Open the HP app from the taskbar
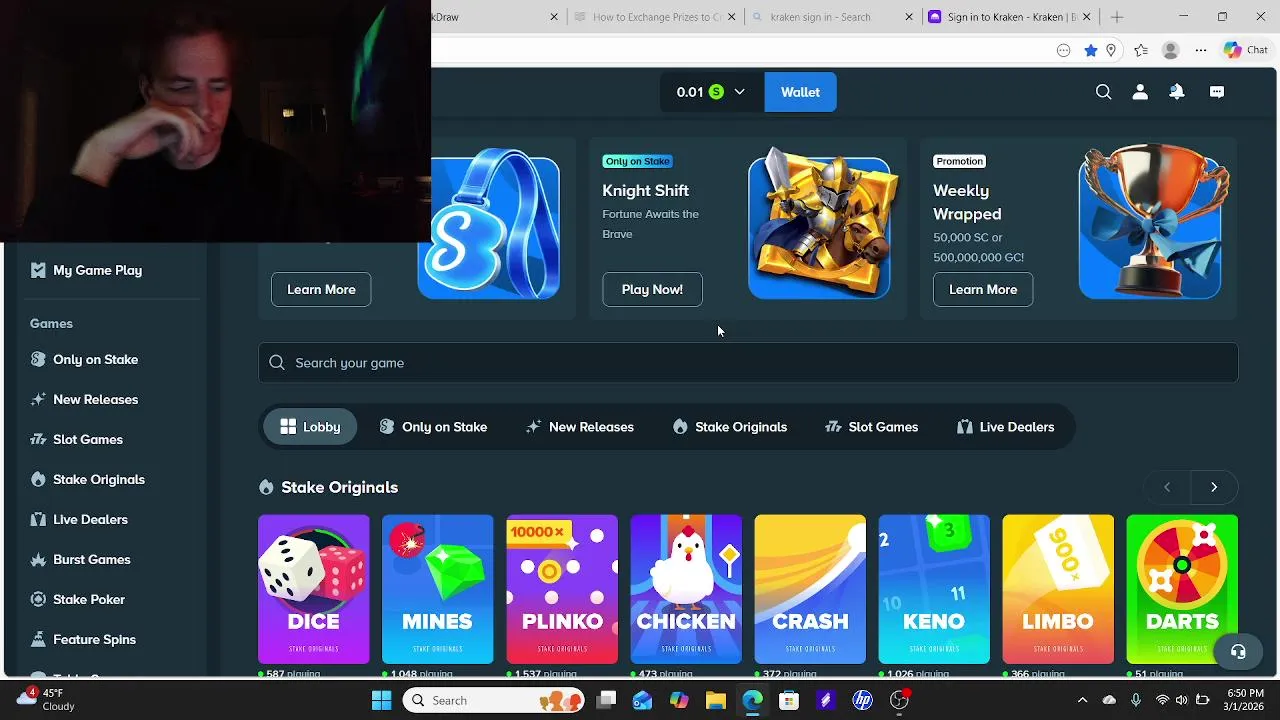1280x720 pixels. click(863, 700)
